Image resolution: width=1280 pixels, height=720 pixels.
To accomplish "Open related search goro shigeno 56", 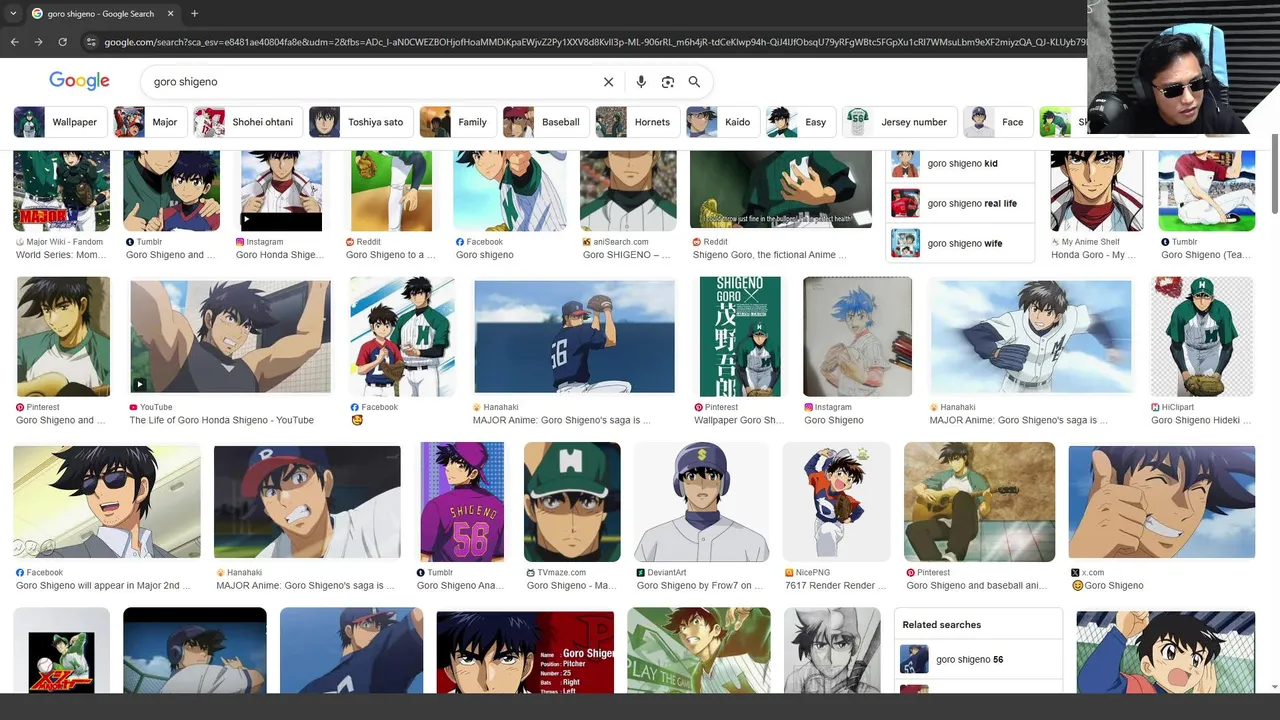I will pos(978,660).
